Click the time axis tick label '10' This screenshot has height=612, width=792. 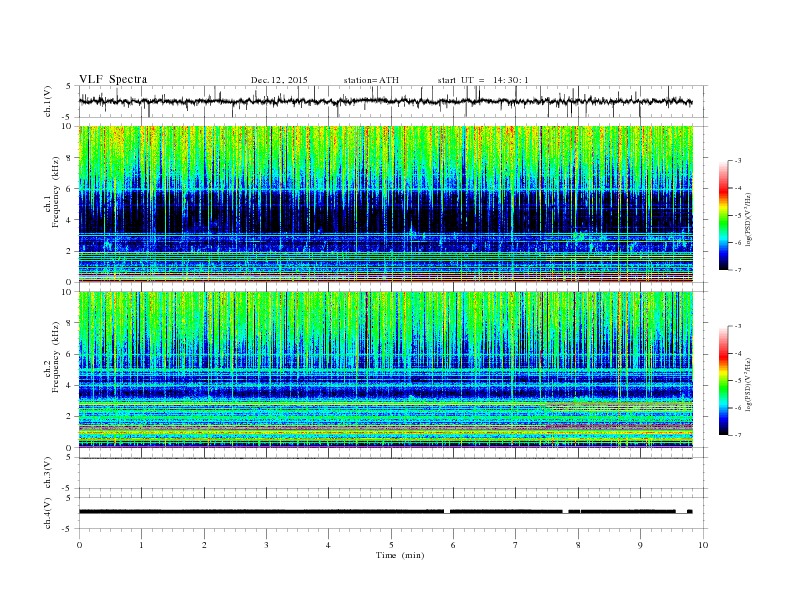click(703, 545)
